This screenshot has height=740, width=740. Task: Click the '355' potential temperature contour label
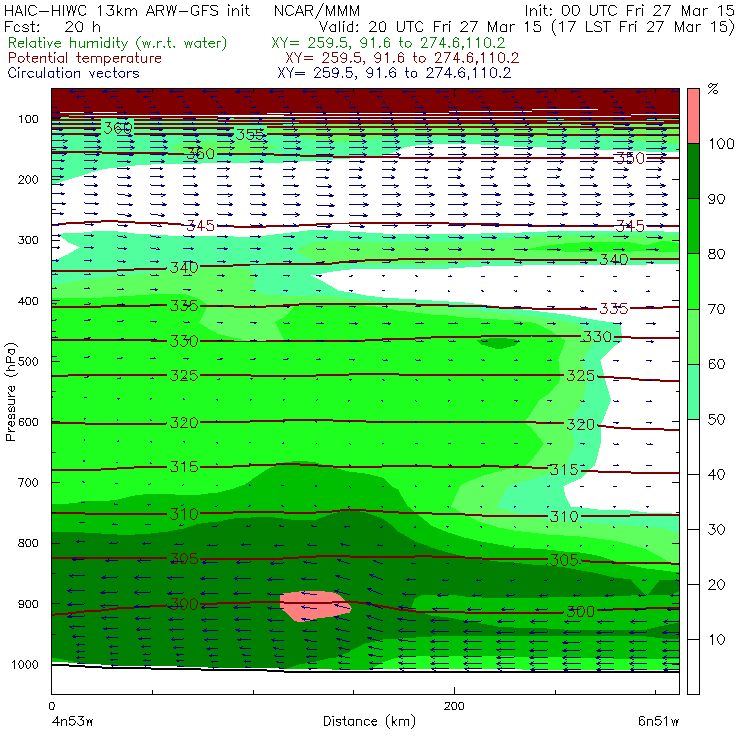coord(250,135)
